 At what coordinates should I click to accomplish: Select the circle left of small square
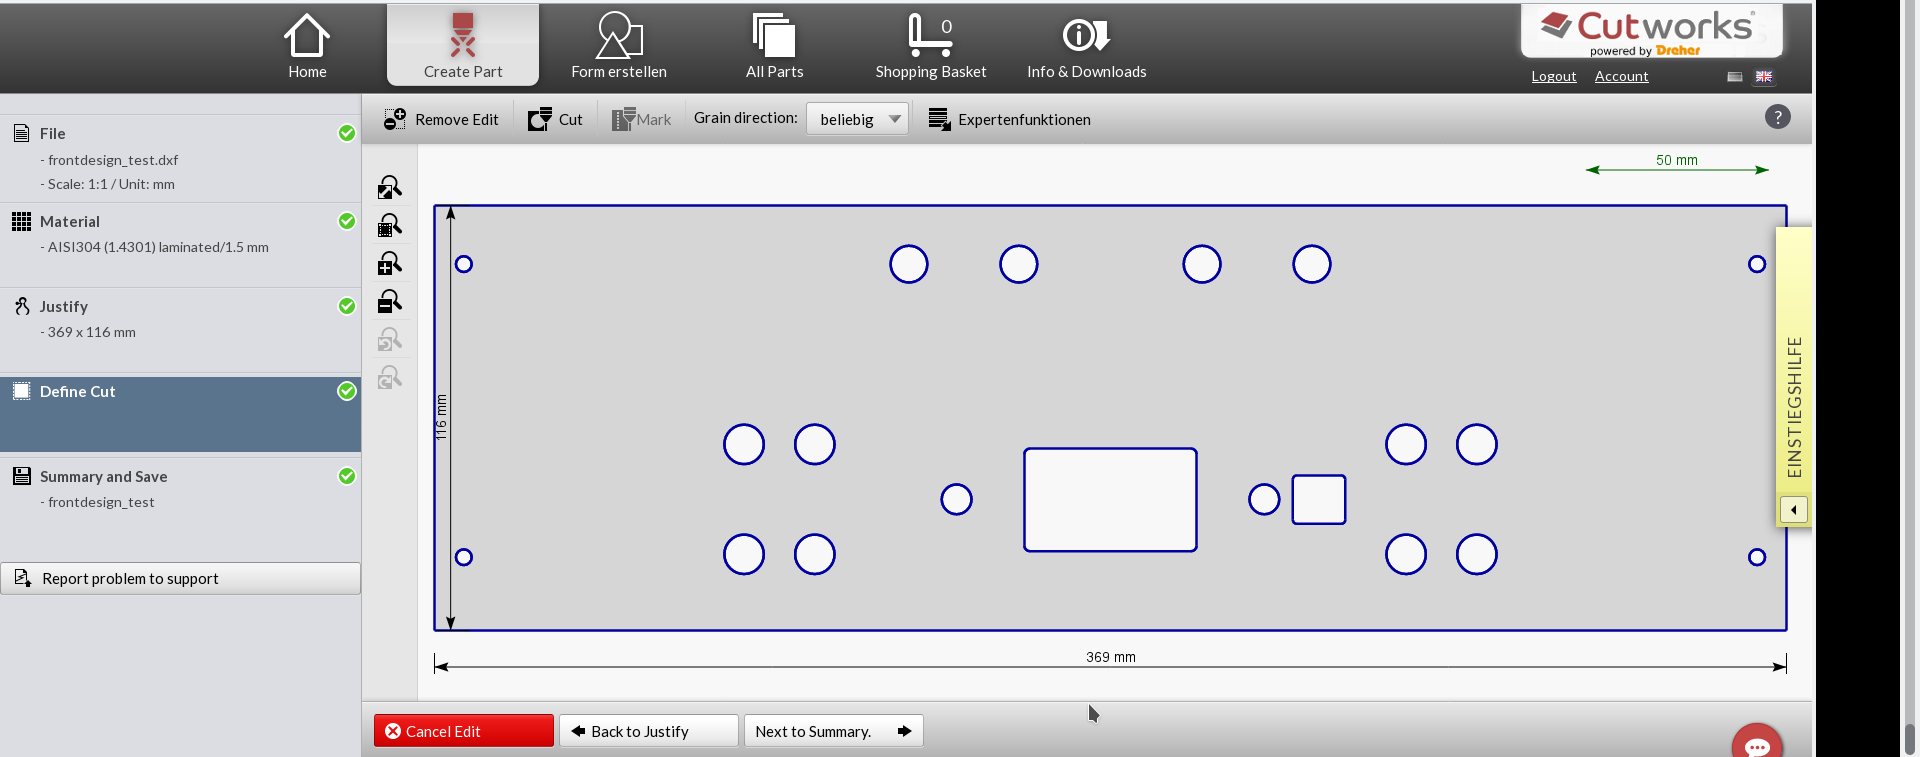coord(1264,499)
